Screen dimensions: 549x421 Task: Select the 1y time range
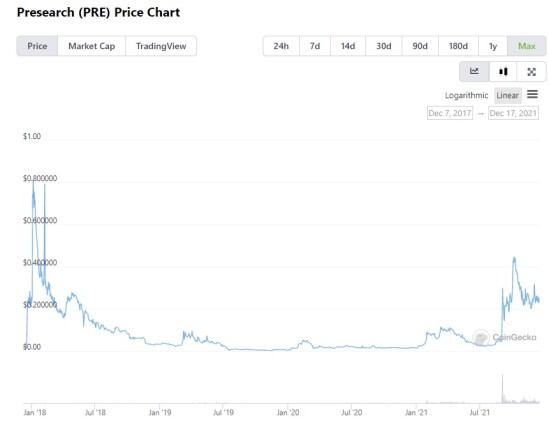point(493,46)
